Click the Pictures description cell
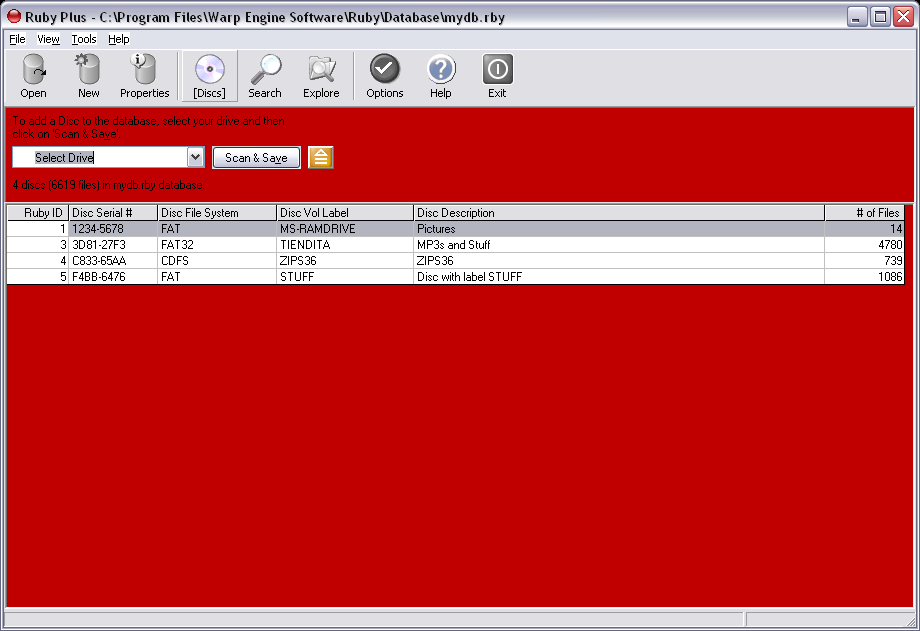The image size is (920, 631). coord(619,229)
